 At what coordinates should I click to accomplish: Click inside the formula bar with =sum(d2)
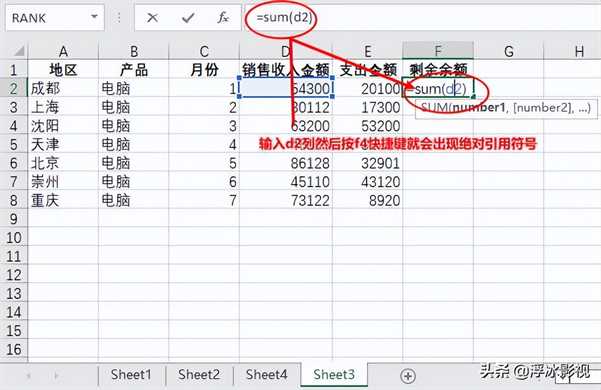coord(422,18)
